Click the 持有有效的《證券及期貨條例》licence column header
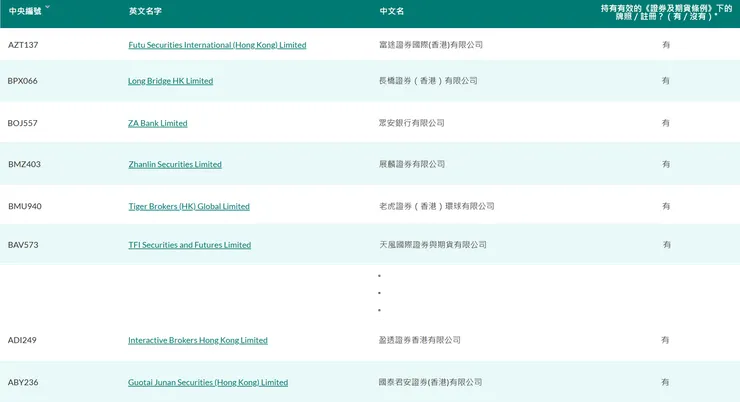Screen dimensions: 740x402 pos(666,12)
